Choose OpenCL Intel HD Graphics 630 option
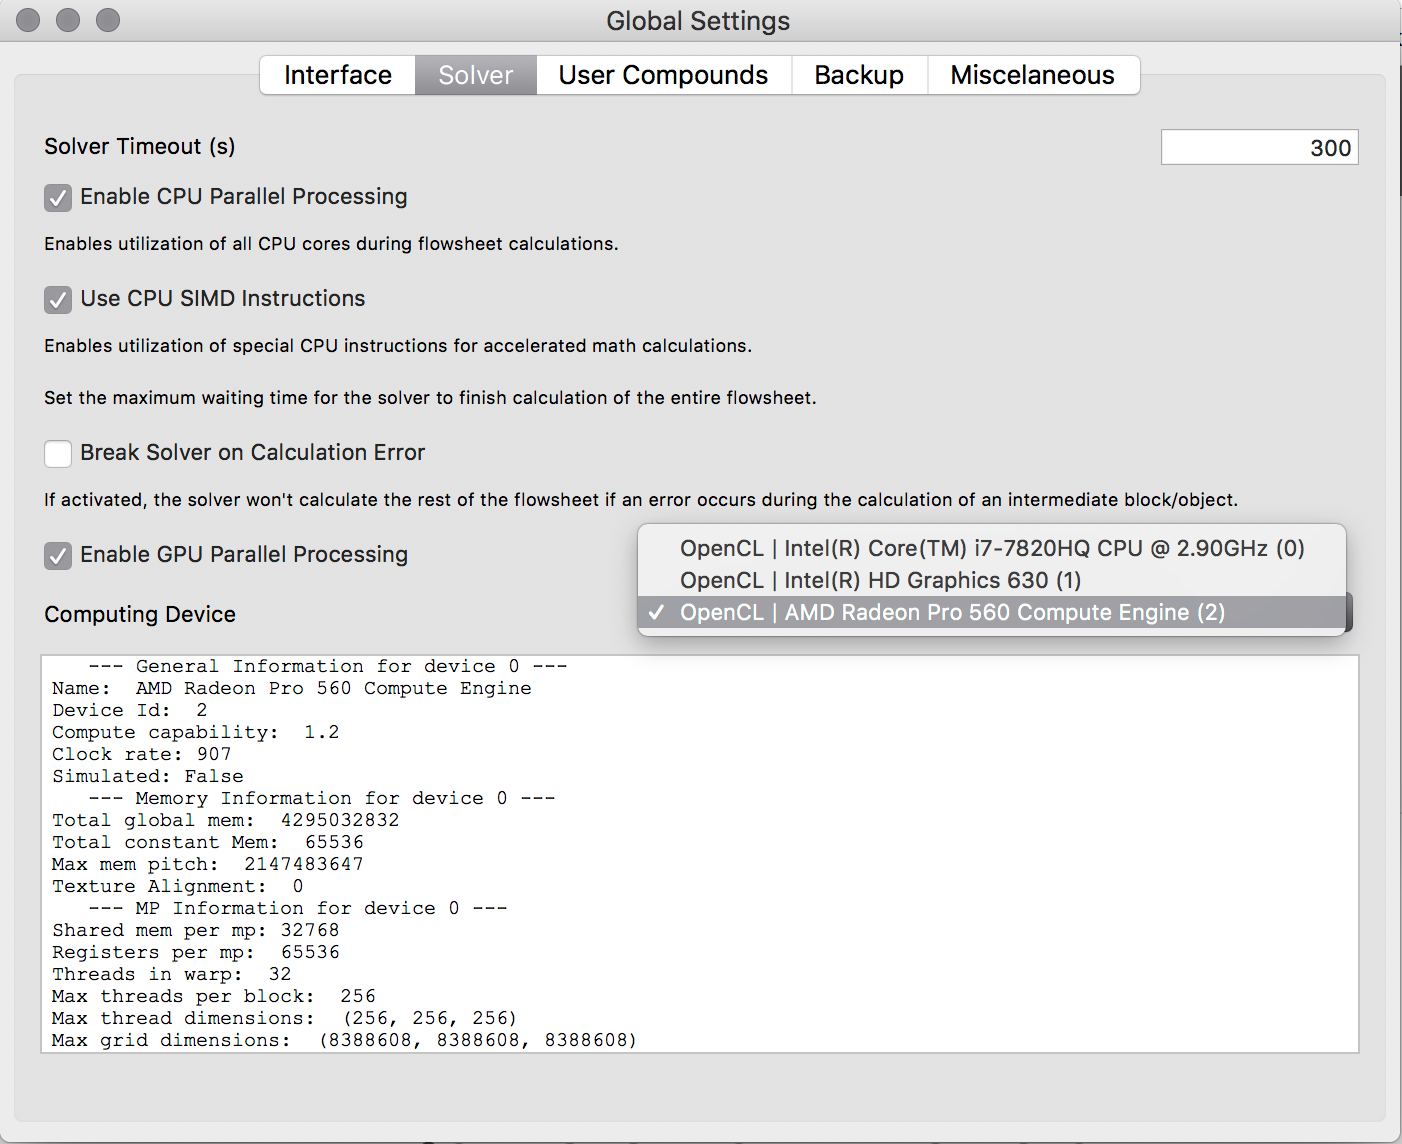Image resolution: width=1402 pixels, height=1144 pixels. pos(992,580)
